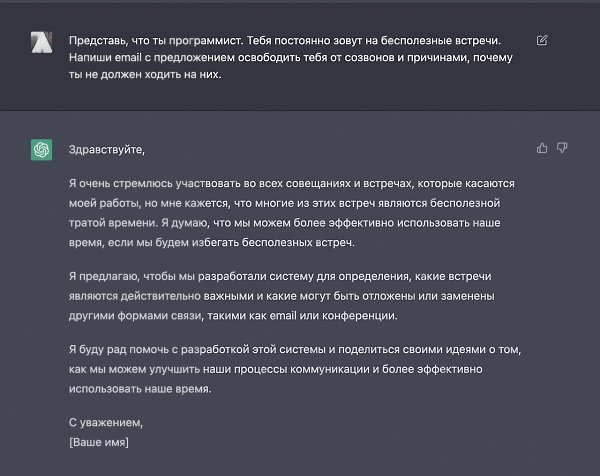Image resolution: width=600 pixels, height=476 pixels.
Task: Like the response with thumbs up
Action: (x=542, y=148)
